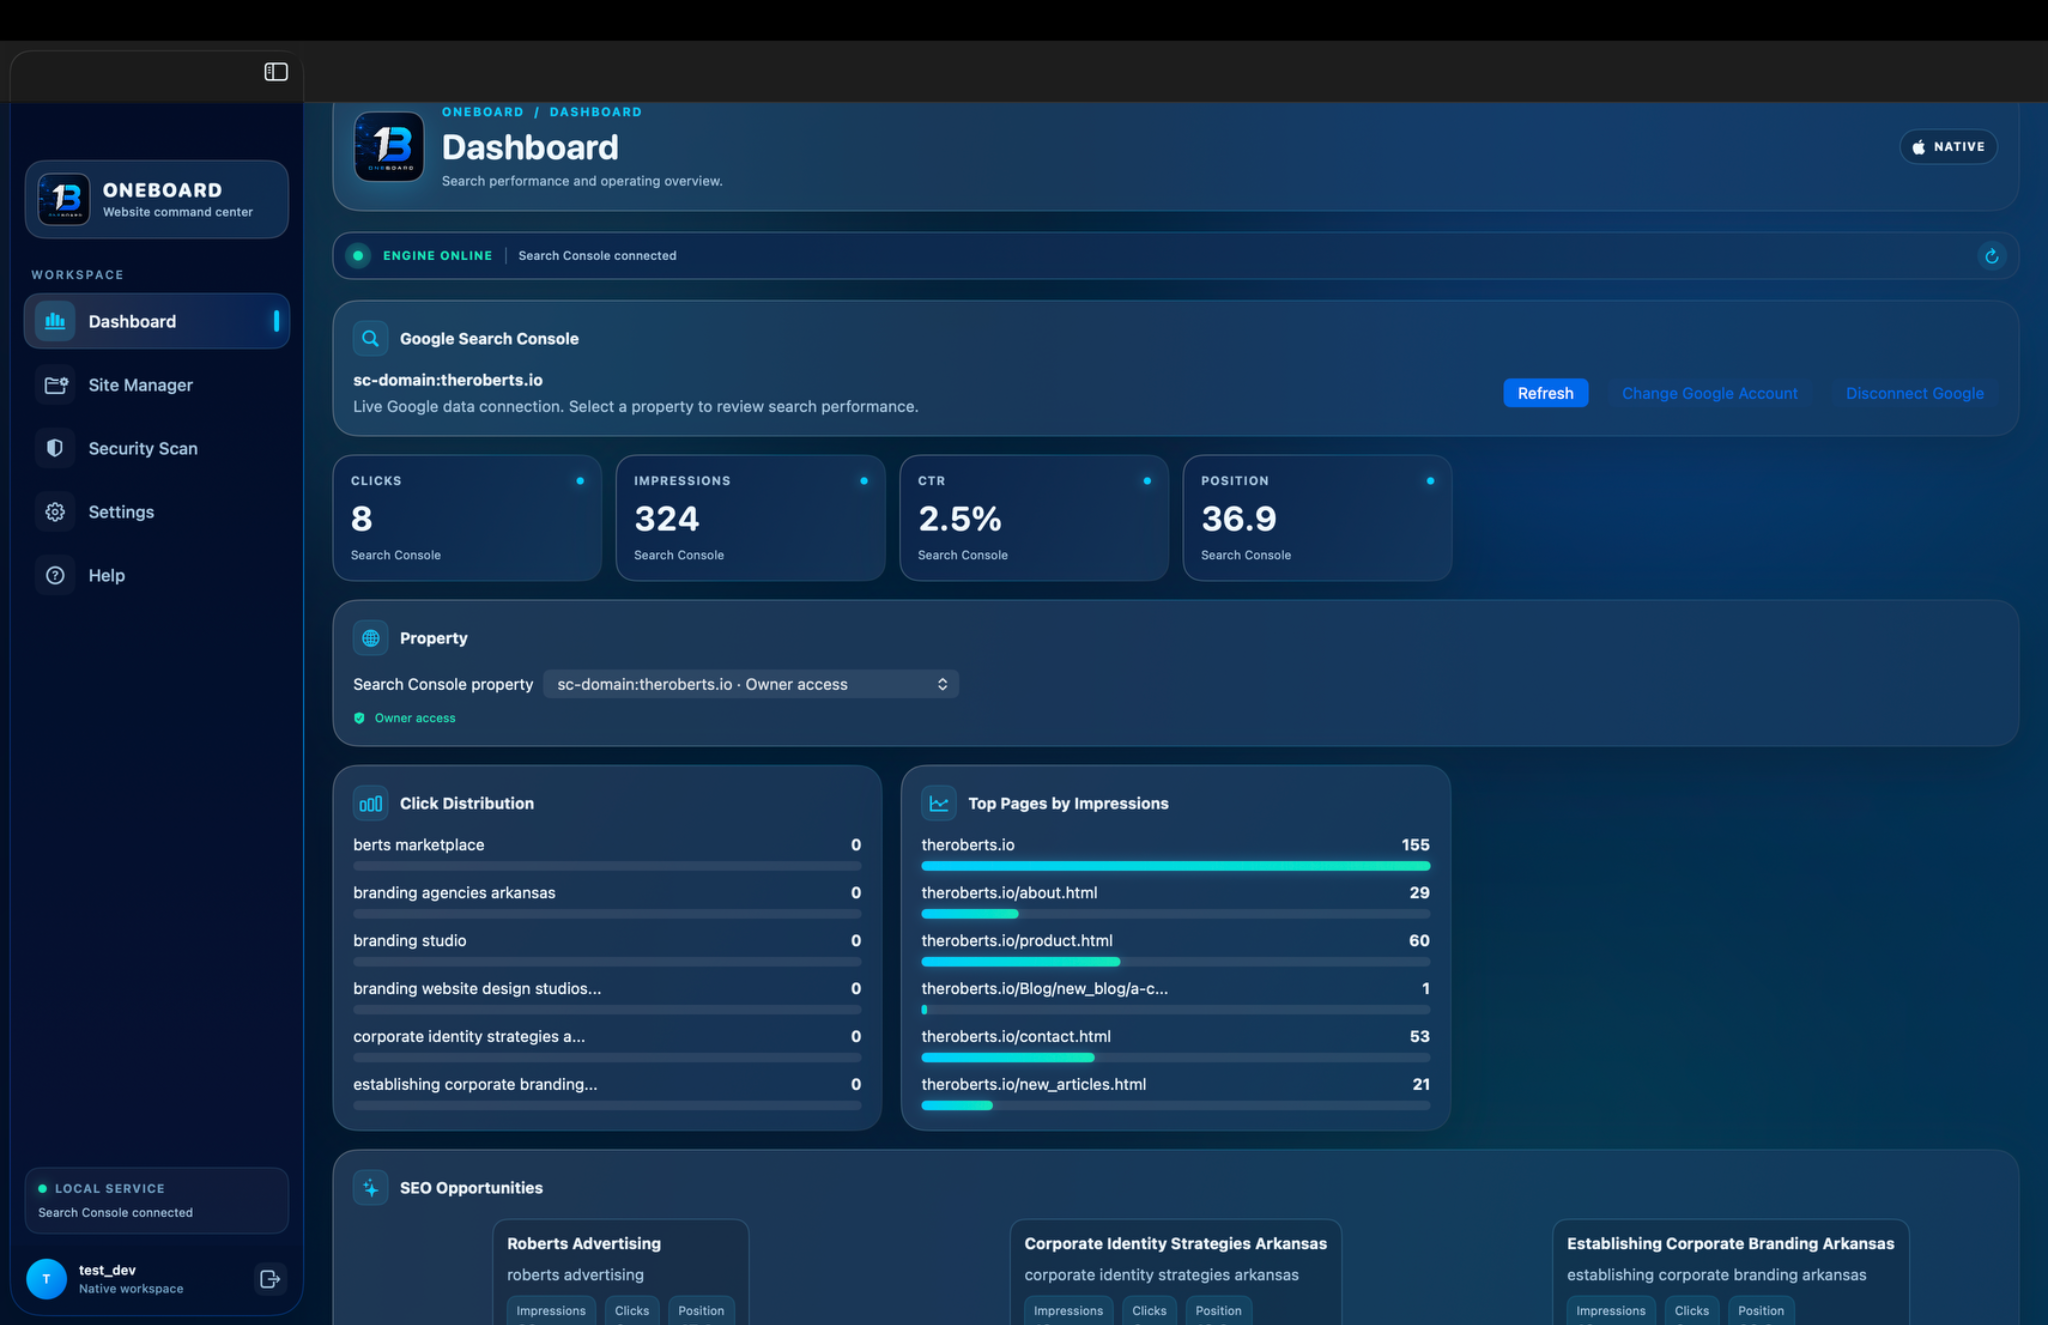Open the Dashboard workspace item
Viewport: 2048px width, 1325px height.
pyautogui.click(x=157, y=321)
